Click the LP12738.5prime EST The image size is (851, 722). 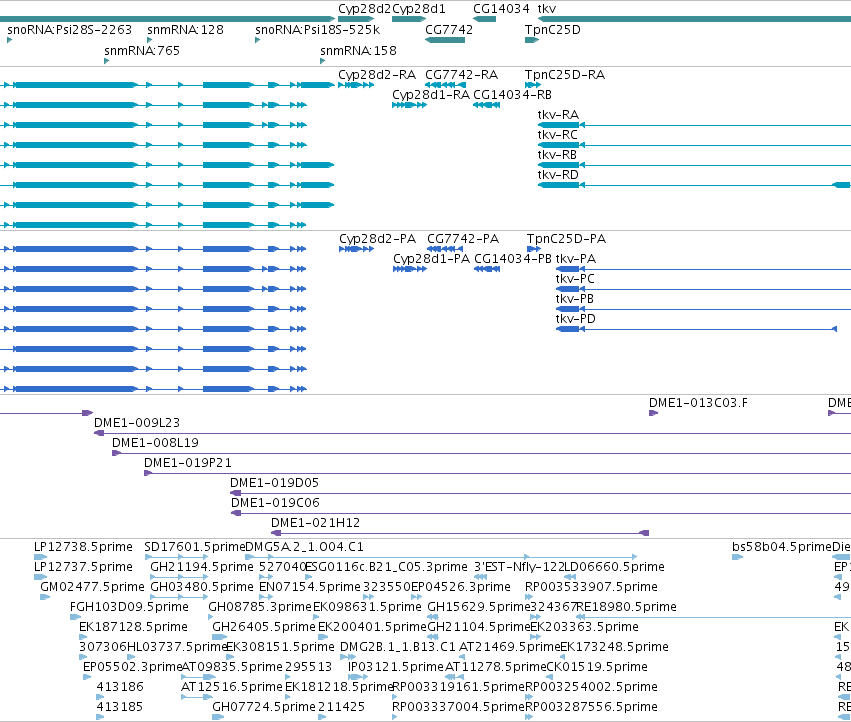(x=83, y=547)
